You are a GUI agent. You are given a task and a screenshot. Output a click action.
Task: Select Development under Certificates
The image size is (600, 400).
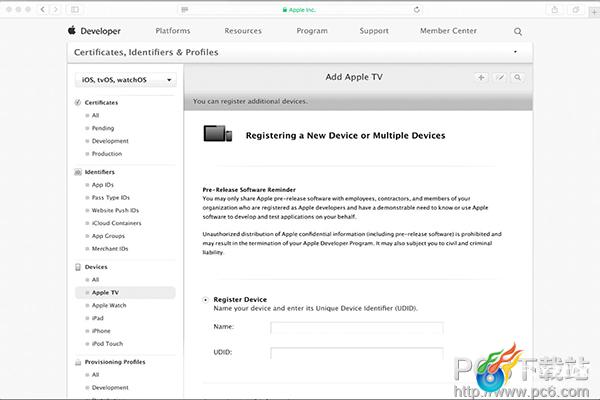coord(110,141)
